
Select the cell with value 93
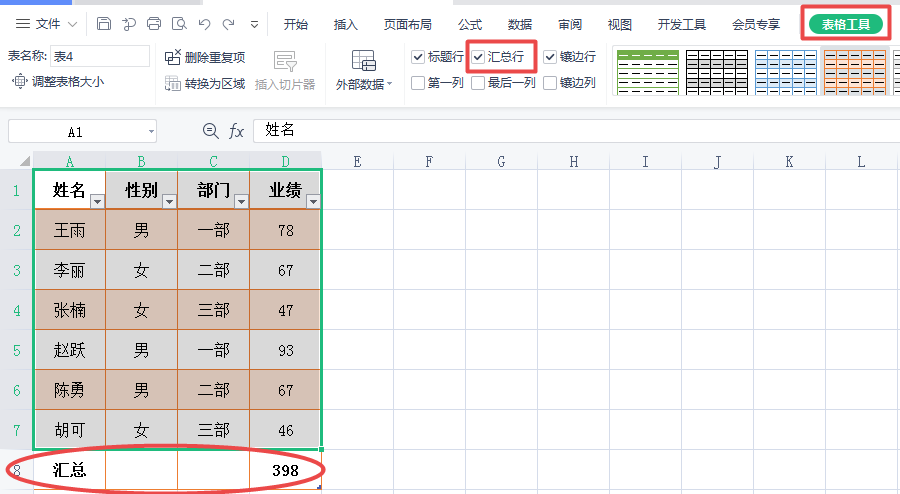pos(285,350)
